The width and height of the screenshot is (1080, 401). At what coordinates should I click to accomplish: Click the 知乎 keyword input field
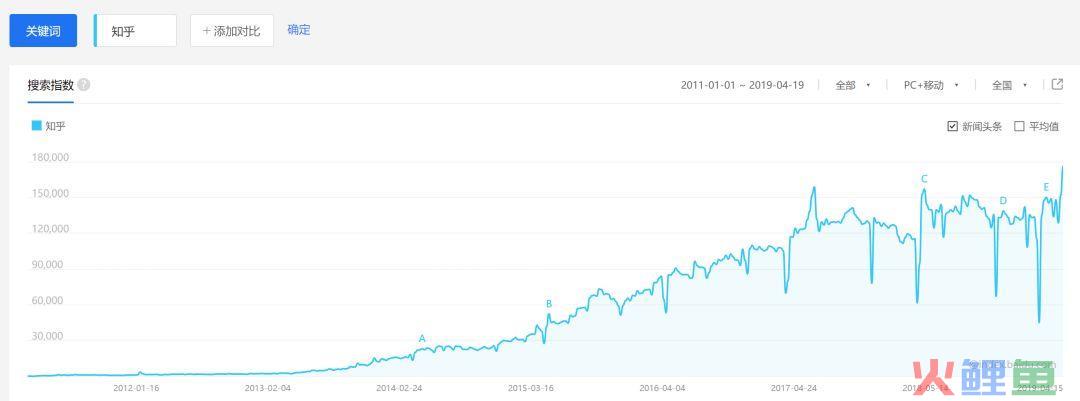136,31
